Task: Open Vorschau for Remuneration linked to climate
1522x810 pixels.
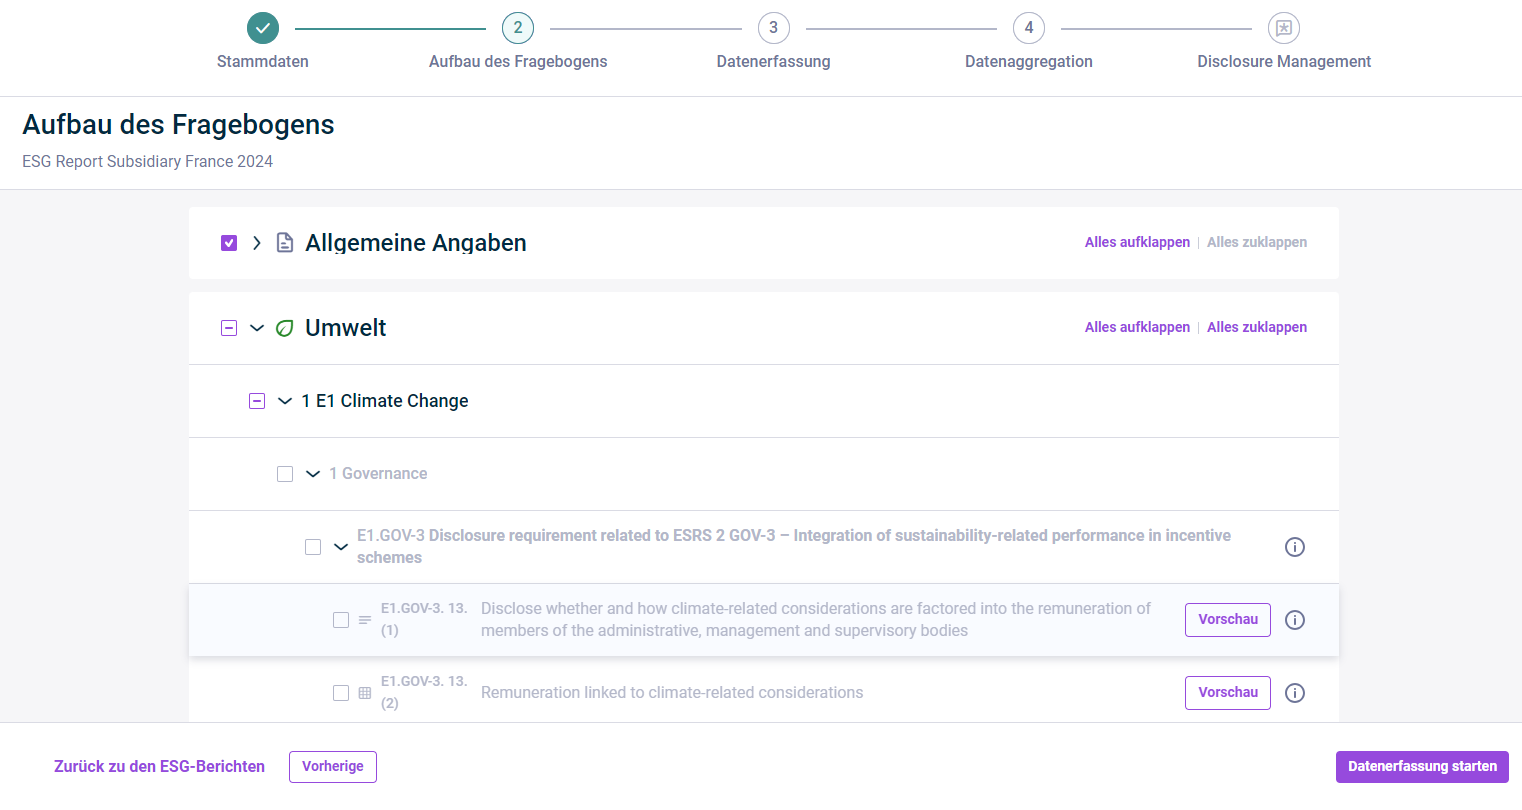Action: tap(1228, 693)
